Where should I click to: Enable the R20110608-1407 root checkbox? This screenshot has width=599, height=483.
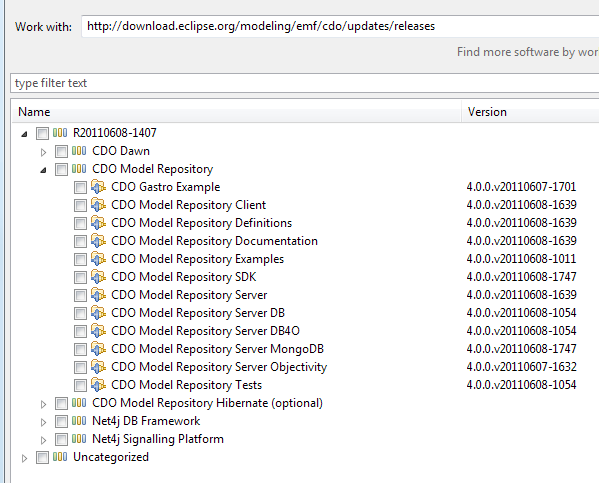[x=42, y=133]
